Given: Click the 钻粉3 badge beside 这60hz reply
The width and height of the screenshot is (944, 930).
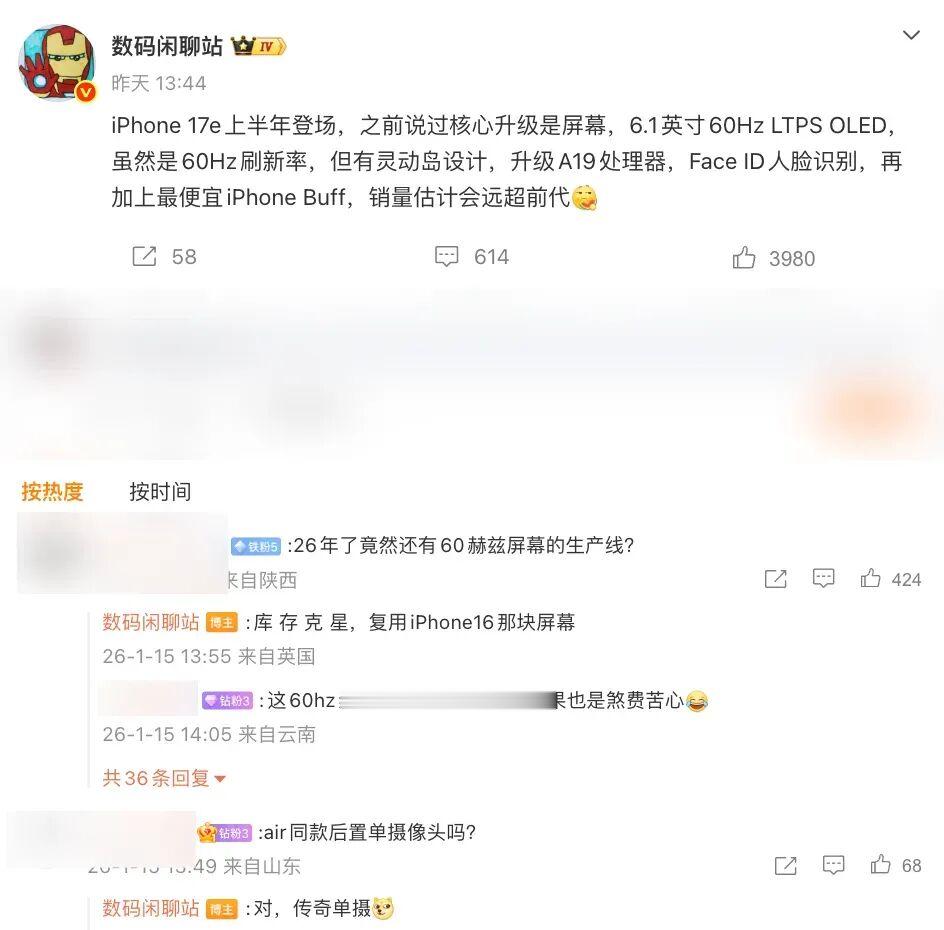Looking at the screenshot, I should [x=227, y=700].
